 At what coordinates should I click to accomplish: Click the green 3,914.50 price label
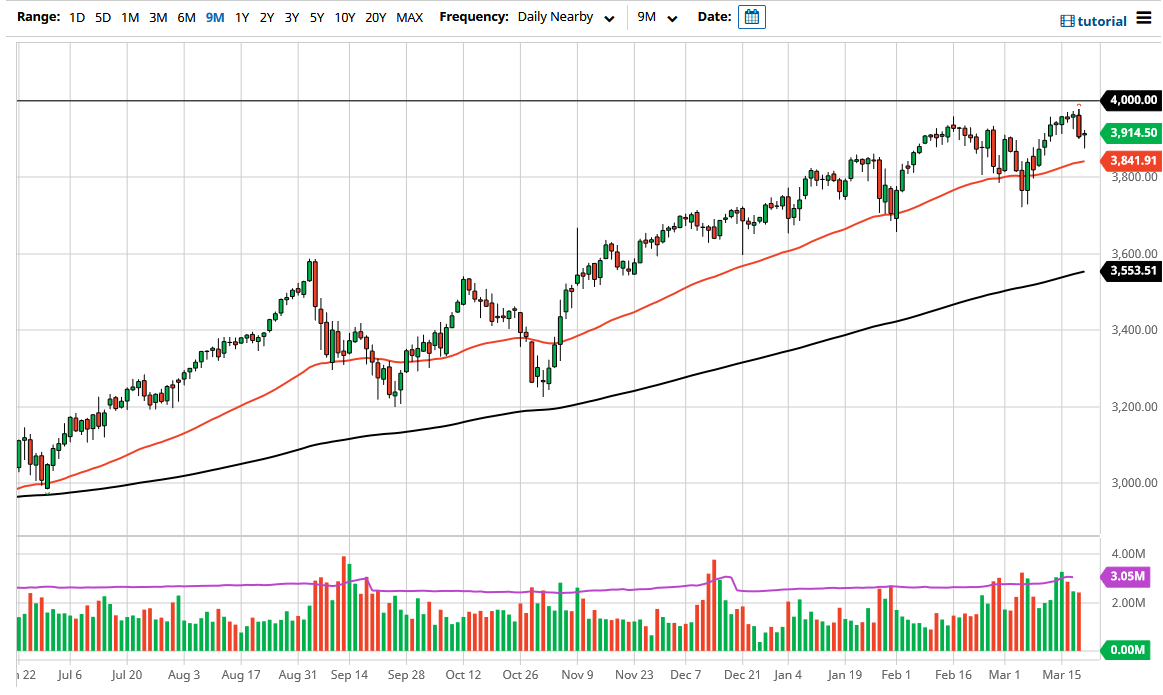1129,133
